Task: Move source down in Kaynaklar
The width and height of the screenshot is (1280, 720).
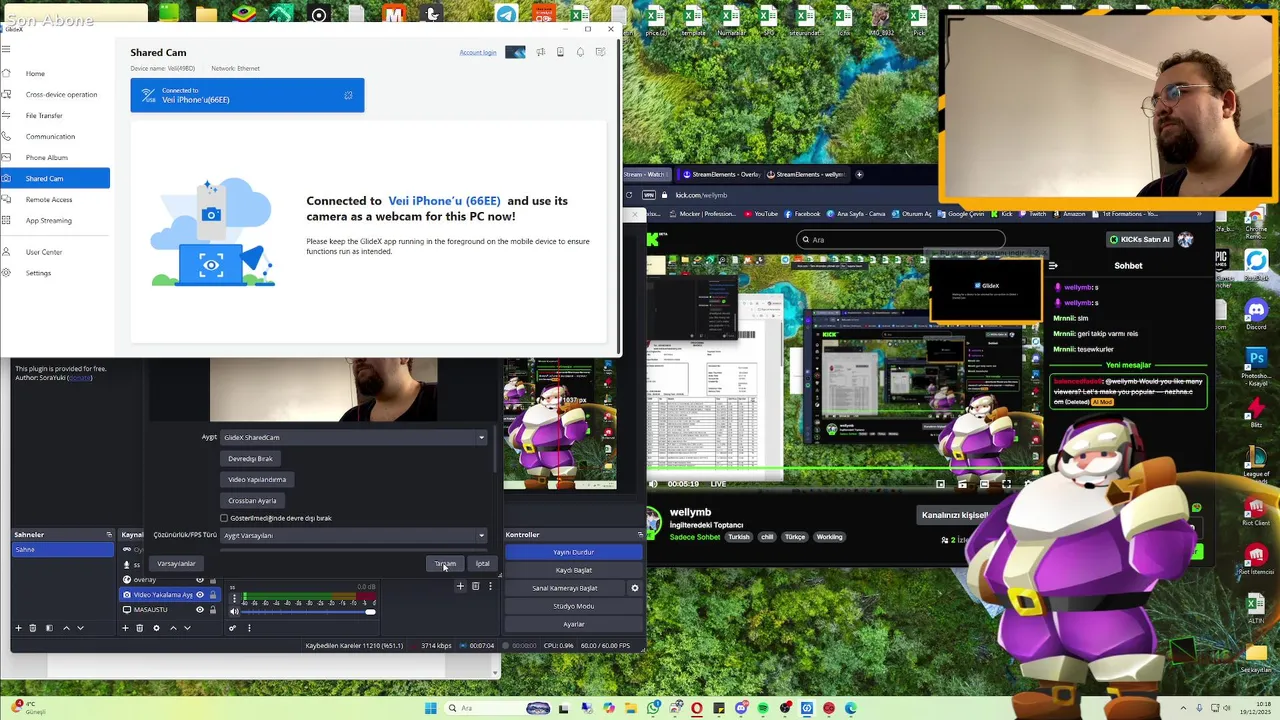Action: (187, 628)
